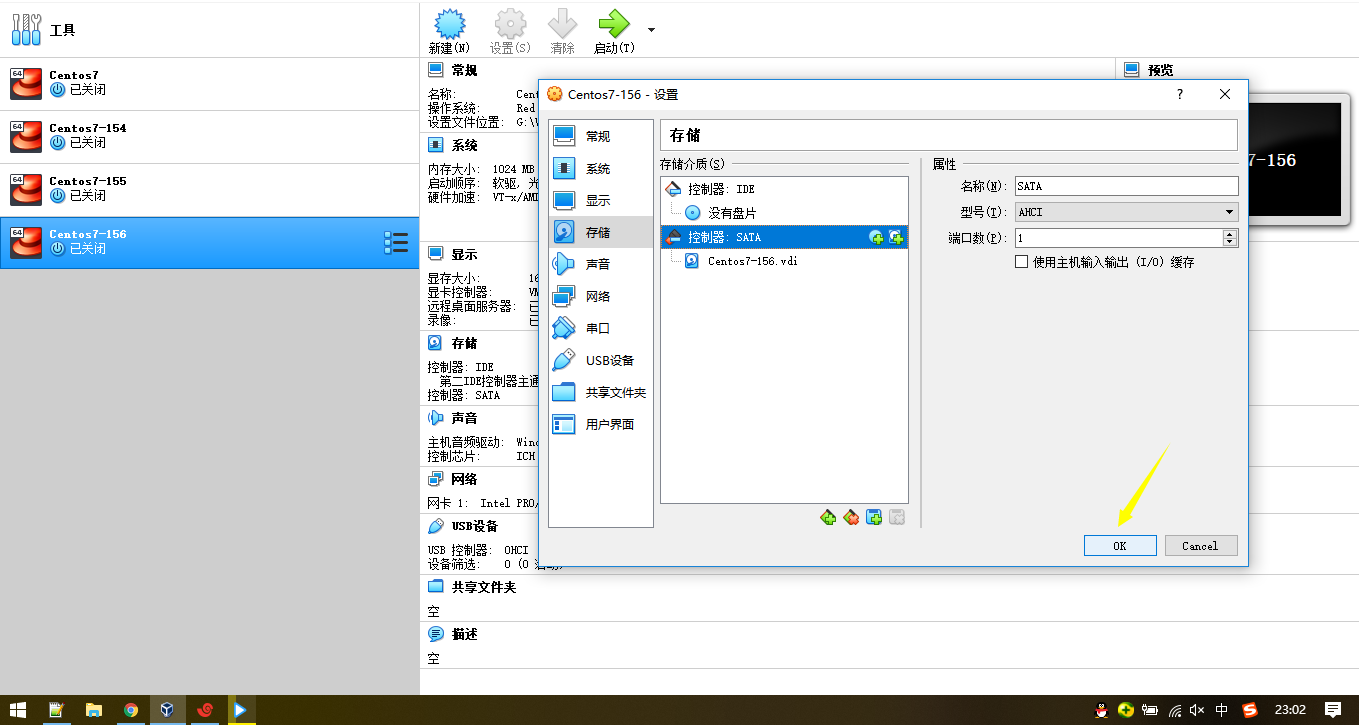
Task: Enable 使用主机输入输出 (I/O) 缓存 checkbox
Action: click(1021, 262)
